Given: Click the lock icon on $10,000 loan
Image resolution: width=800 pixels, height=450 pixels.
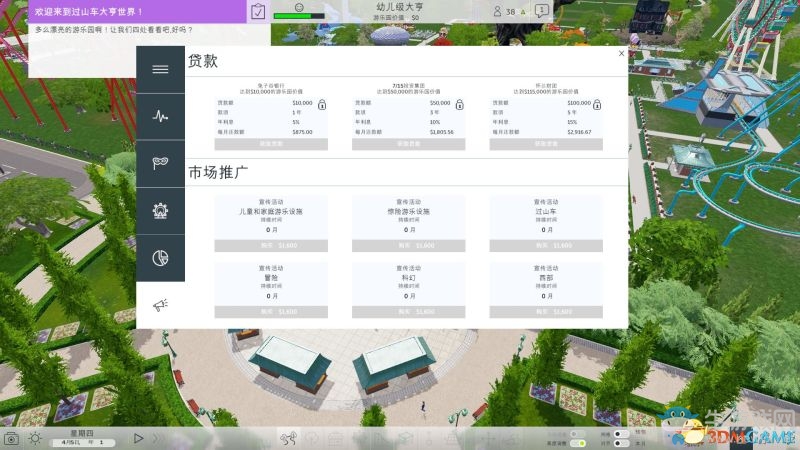Looking at the screenshot, I should click(x=322, y=105).
